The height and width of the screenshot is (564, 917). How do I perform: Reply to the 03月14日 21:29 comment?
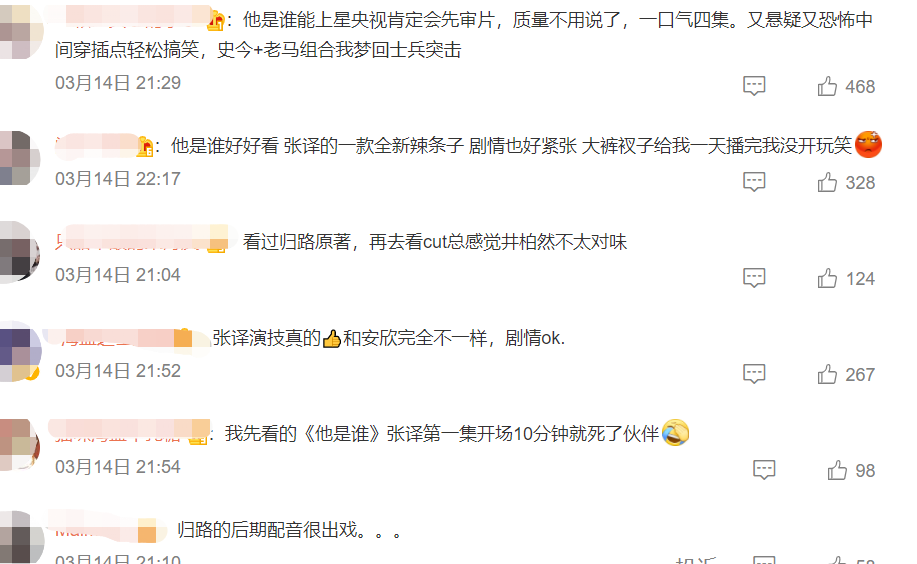(754, 86)
